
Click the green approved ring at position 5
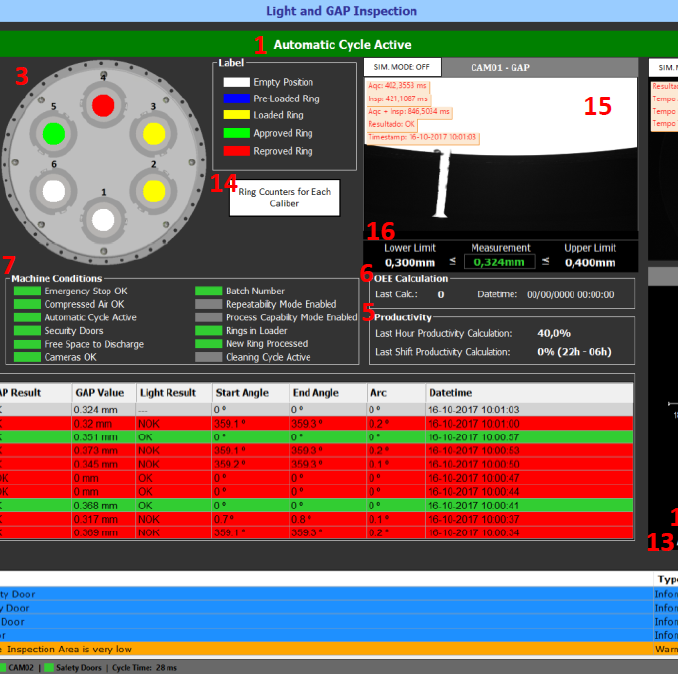coord(54,133)
